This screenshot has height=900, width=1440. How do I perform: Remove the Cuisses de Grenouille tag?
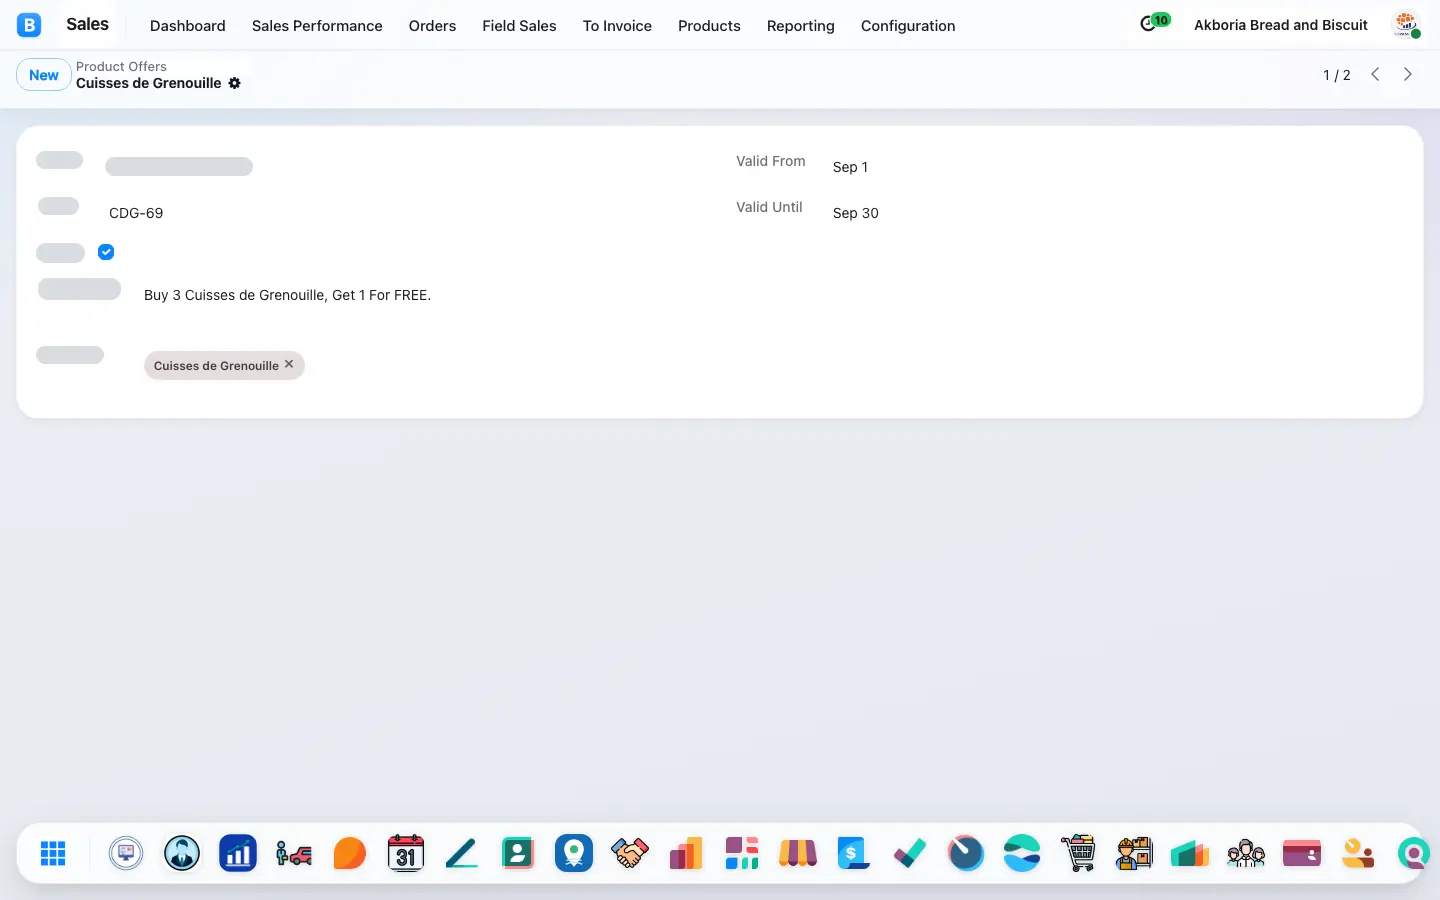(289, 365)
